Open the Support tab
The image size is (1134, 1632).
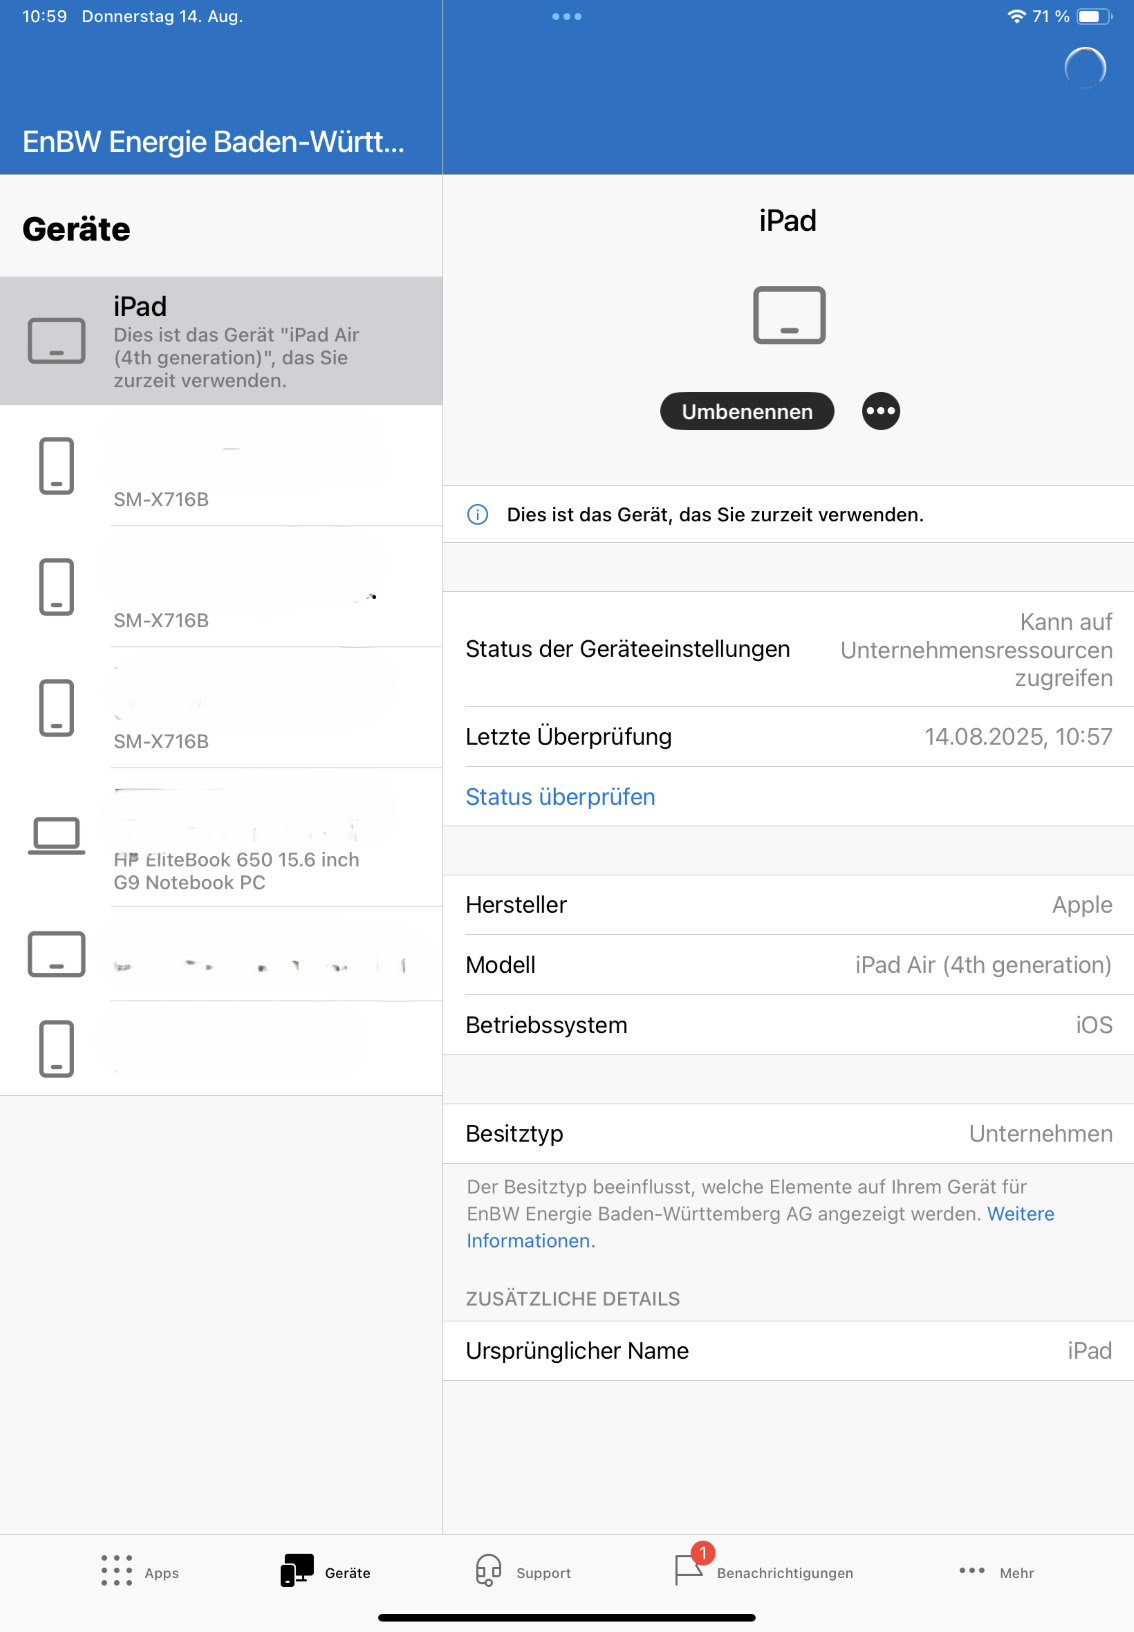pyautogui.click(x=523, y=1572)
